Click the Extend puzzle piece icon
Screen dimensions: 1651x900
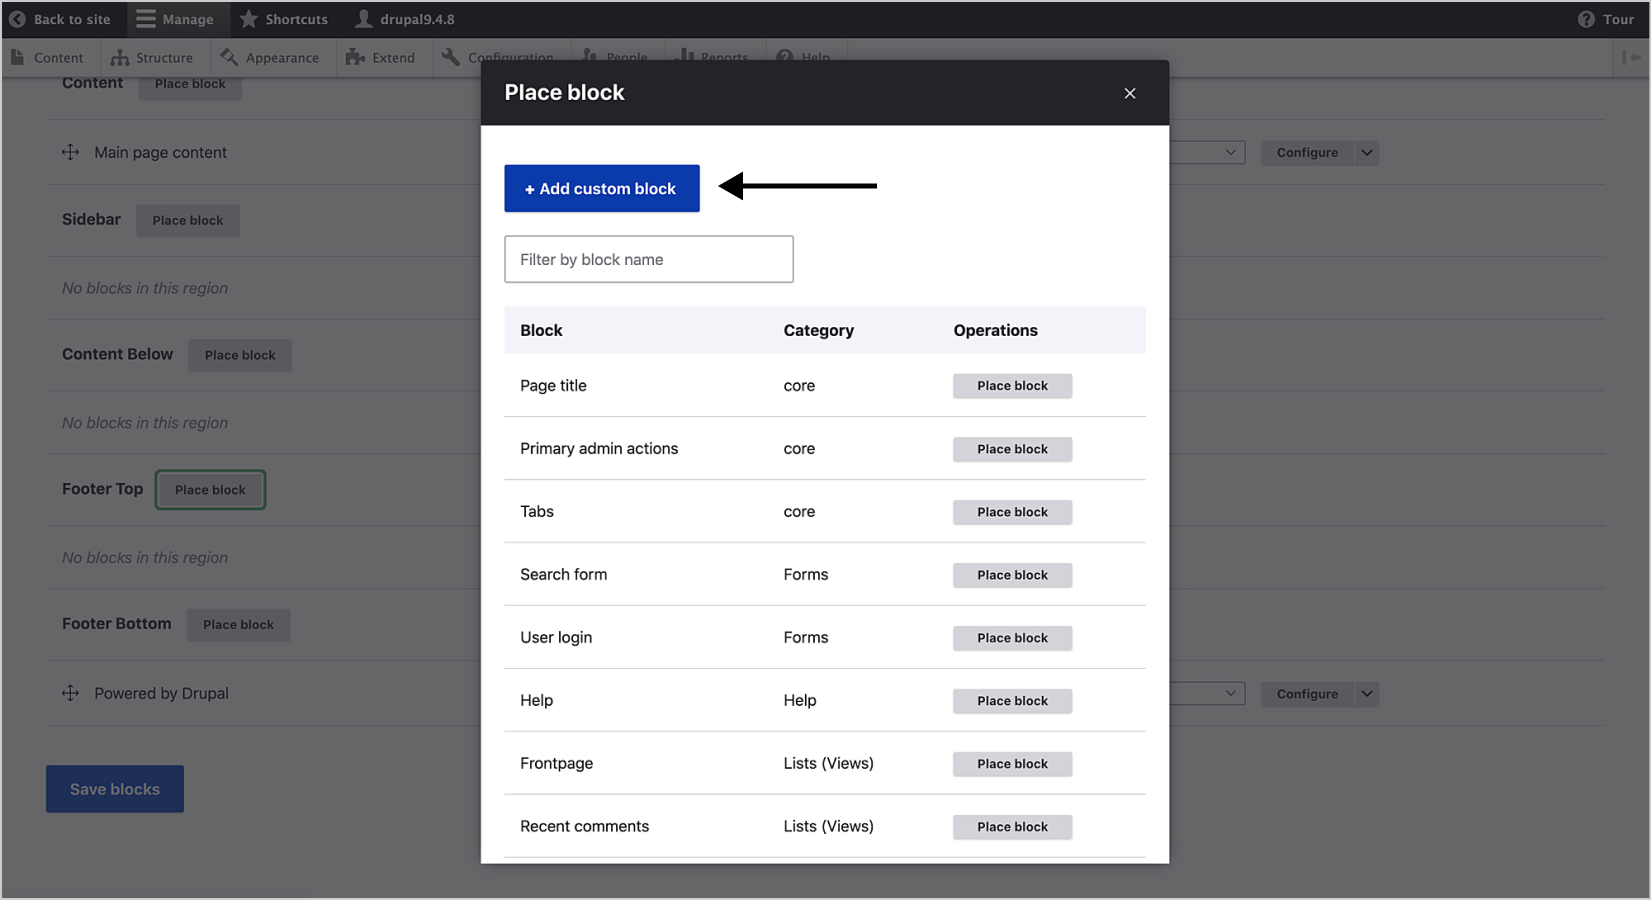[355, 58]
